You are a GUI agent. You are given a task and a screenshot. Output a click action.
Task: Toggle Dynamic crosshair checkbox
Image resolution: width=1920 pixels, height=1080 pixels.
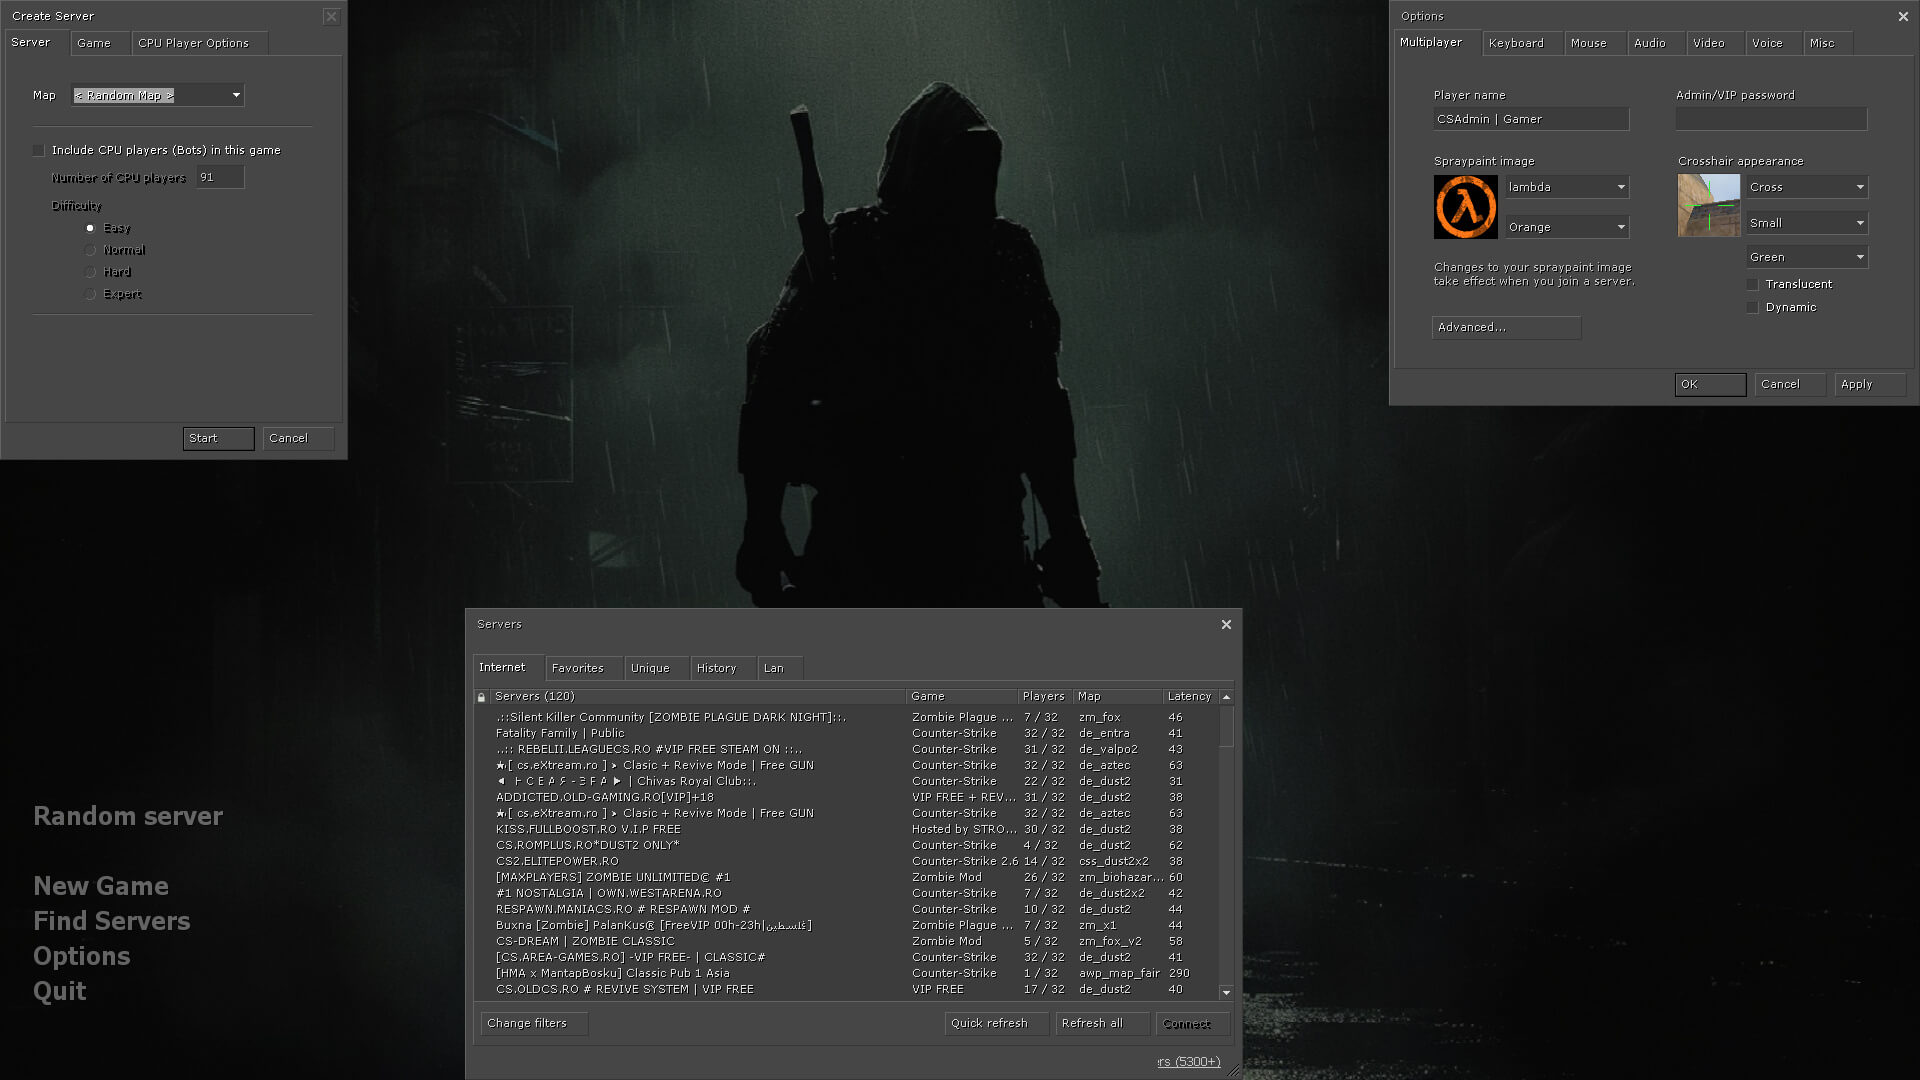click(x=1752, y=308)
